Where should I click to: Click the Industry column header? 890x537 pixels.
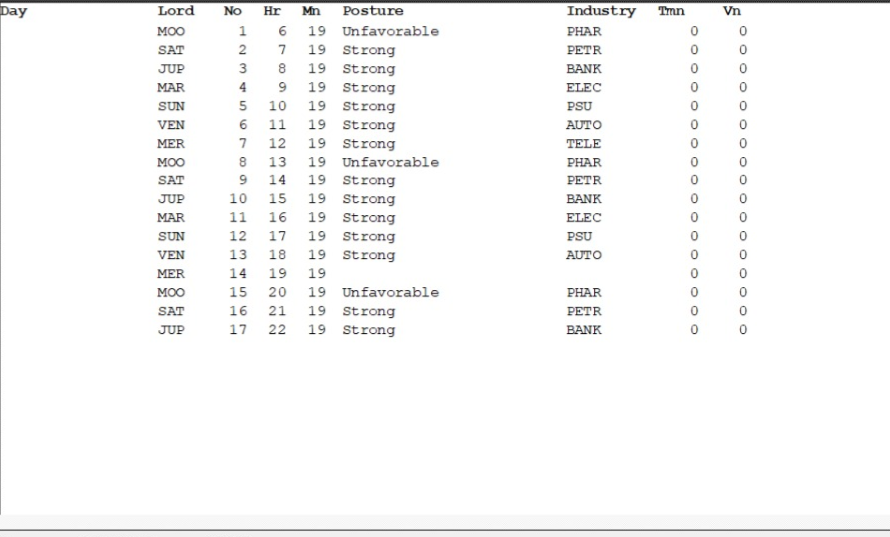pos(601,11)
